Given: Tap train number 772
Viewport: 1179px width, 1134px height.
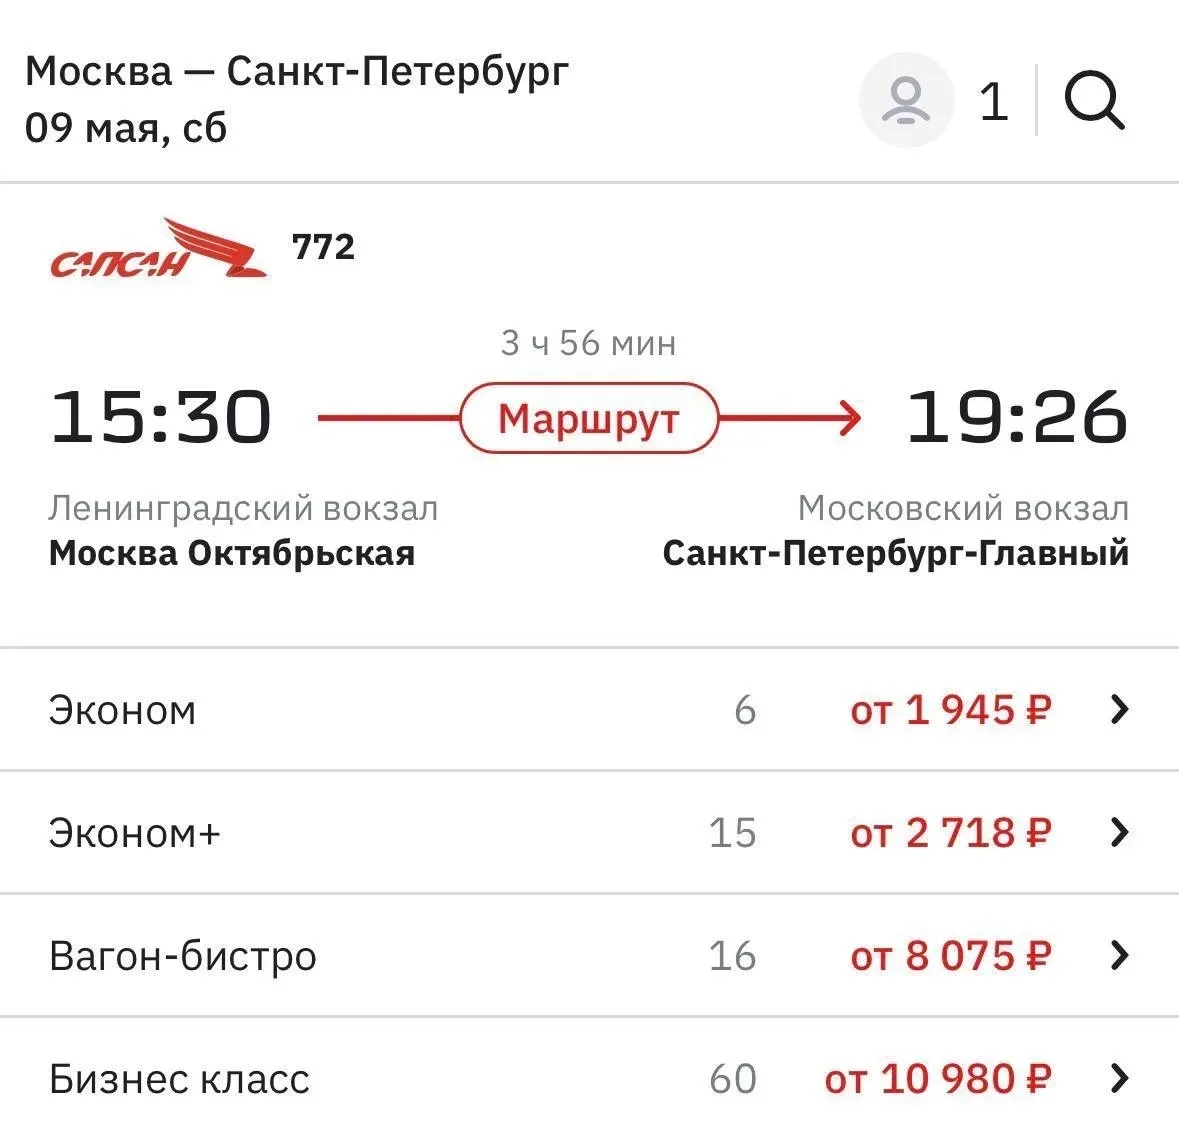Looking at the screenshot, I should (323, 247).
